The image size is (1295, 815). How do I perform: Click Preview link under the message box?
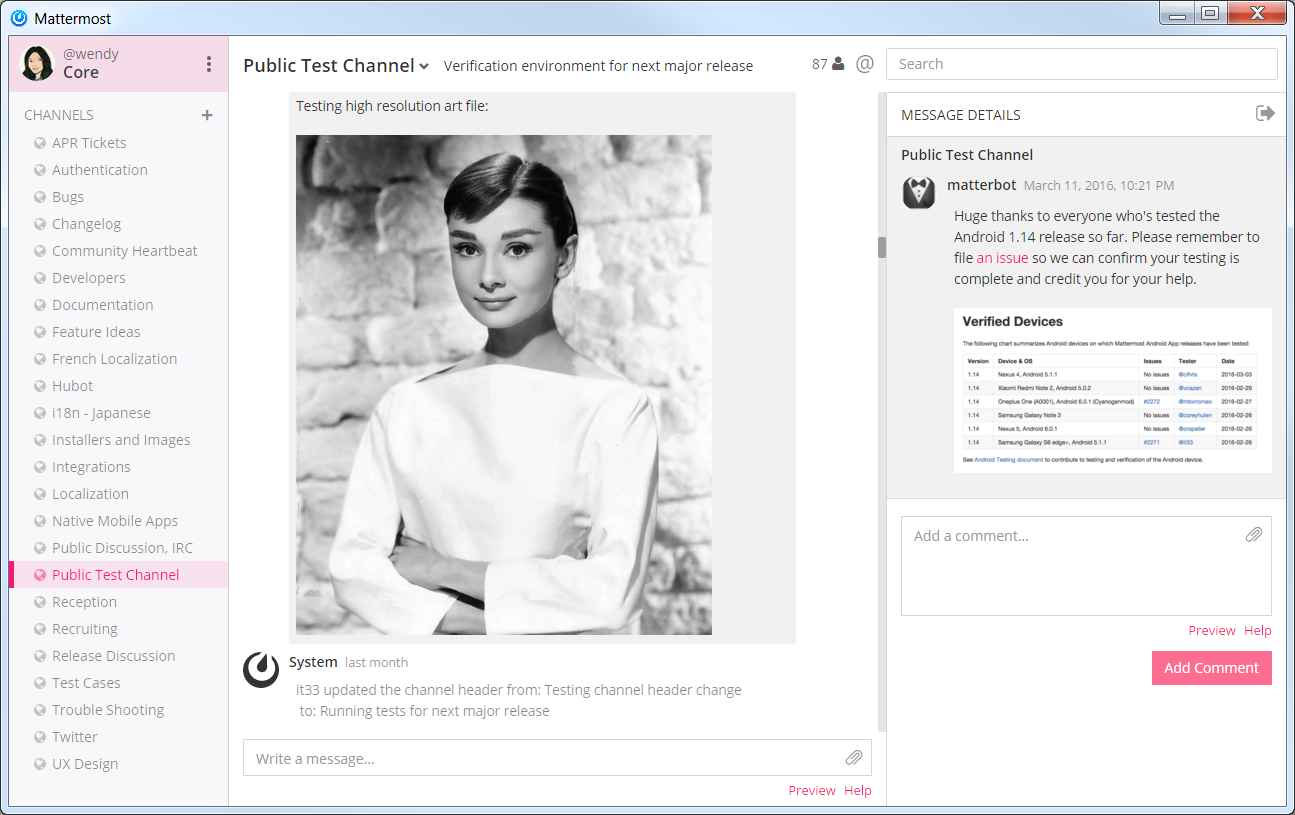(811, 790)
